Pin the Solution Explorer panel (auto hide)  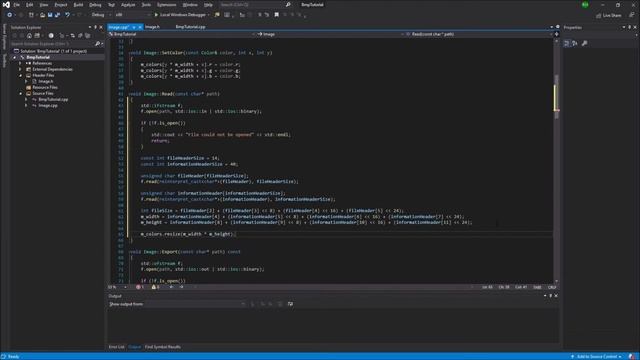(96, 27)
